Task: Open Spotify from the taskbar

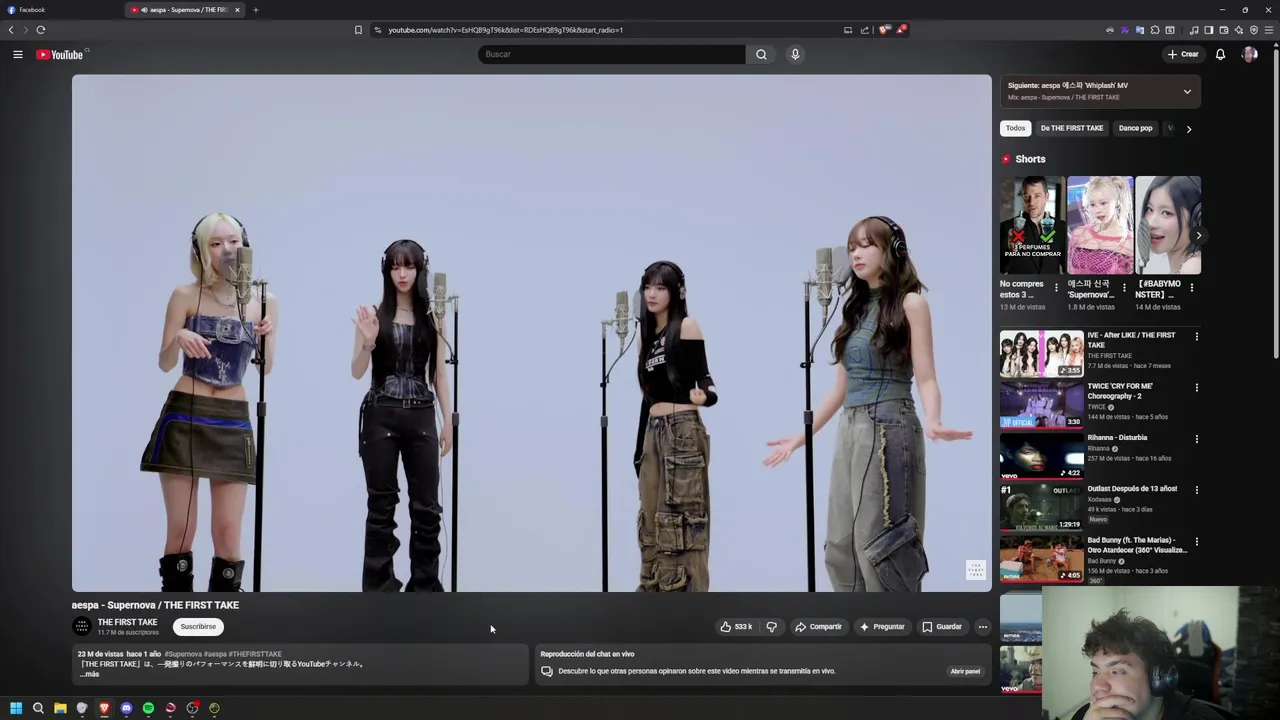Action: tap(148, 708)
